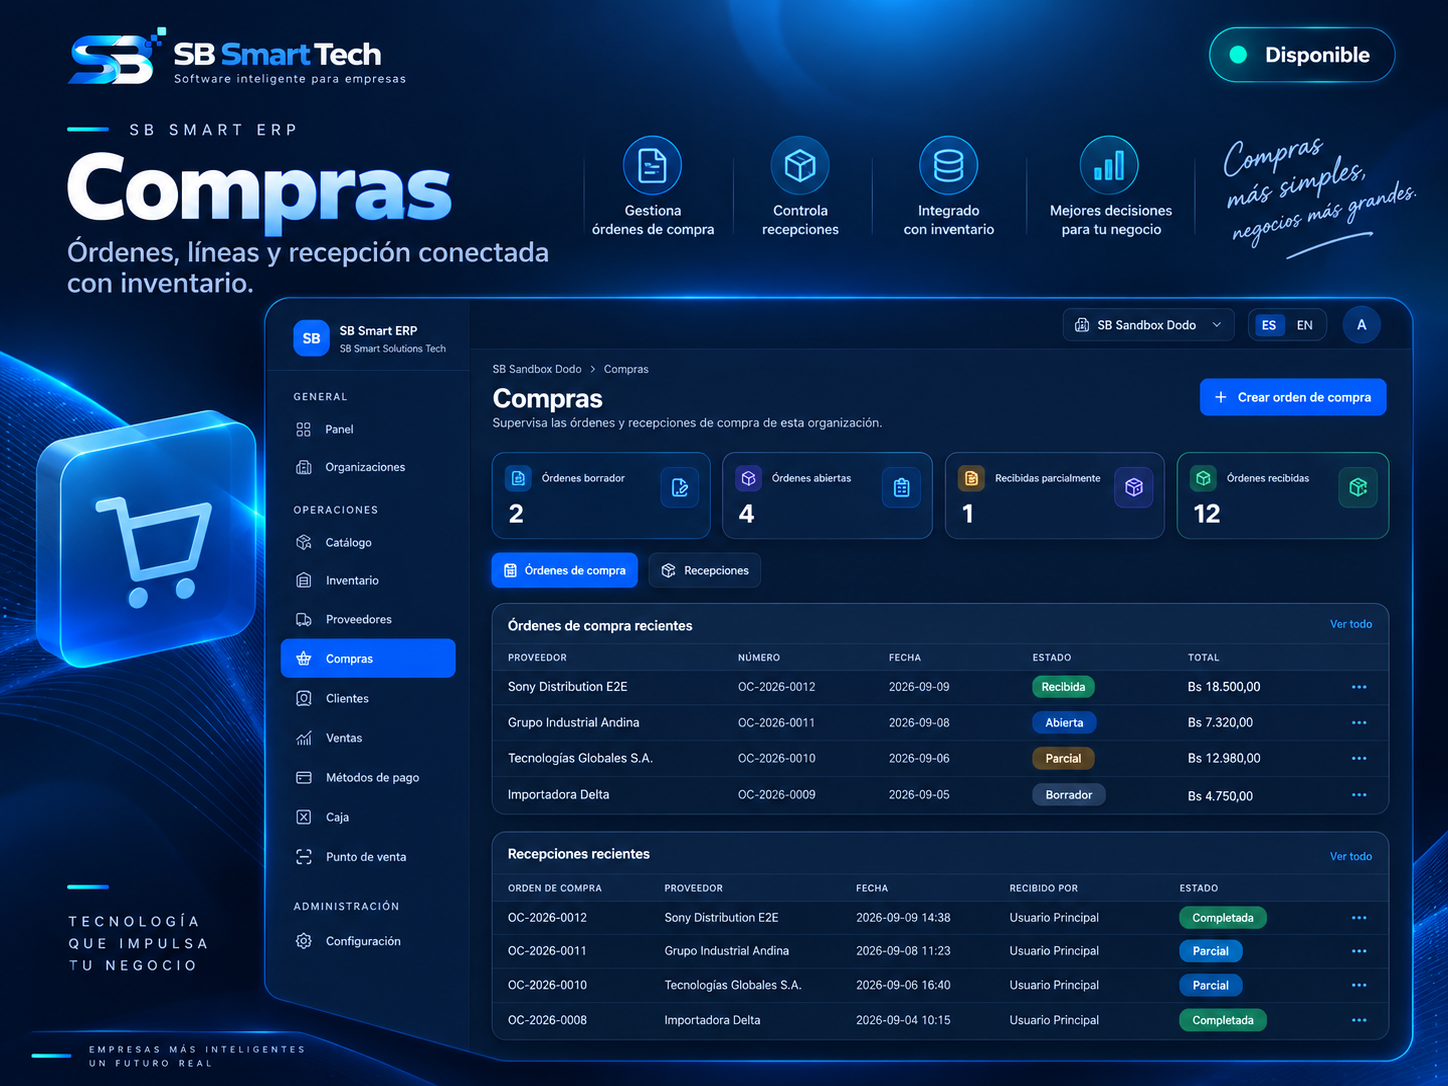Click the Punto de venta scanner icon
1448x1086 pixels.
tap(303, 856)
